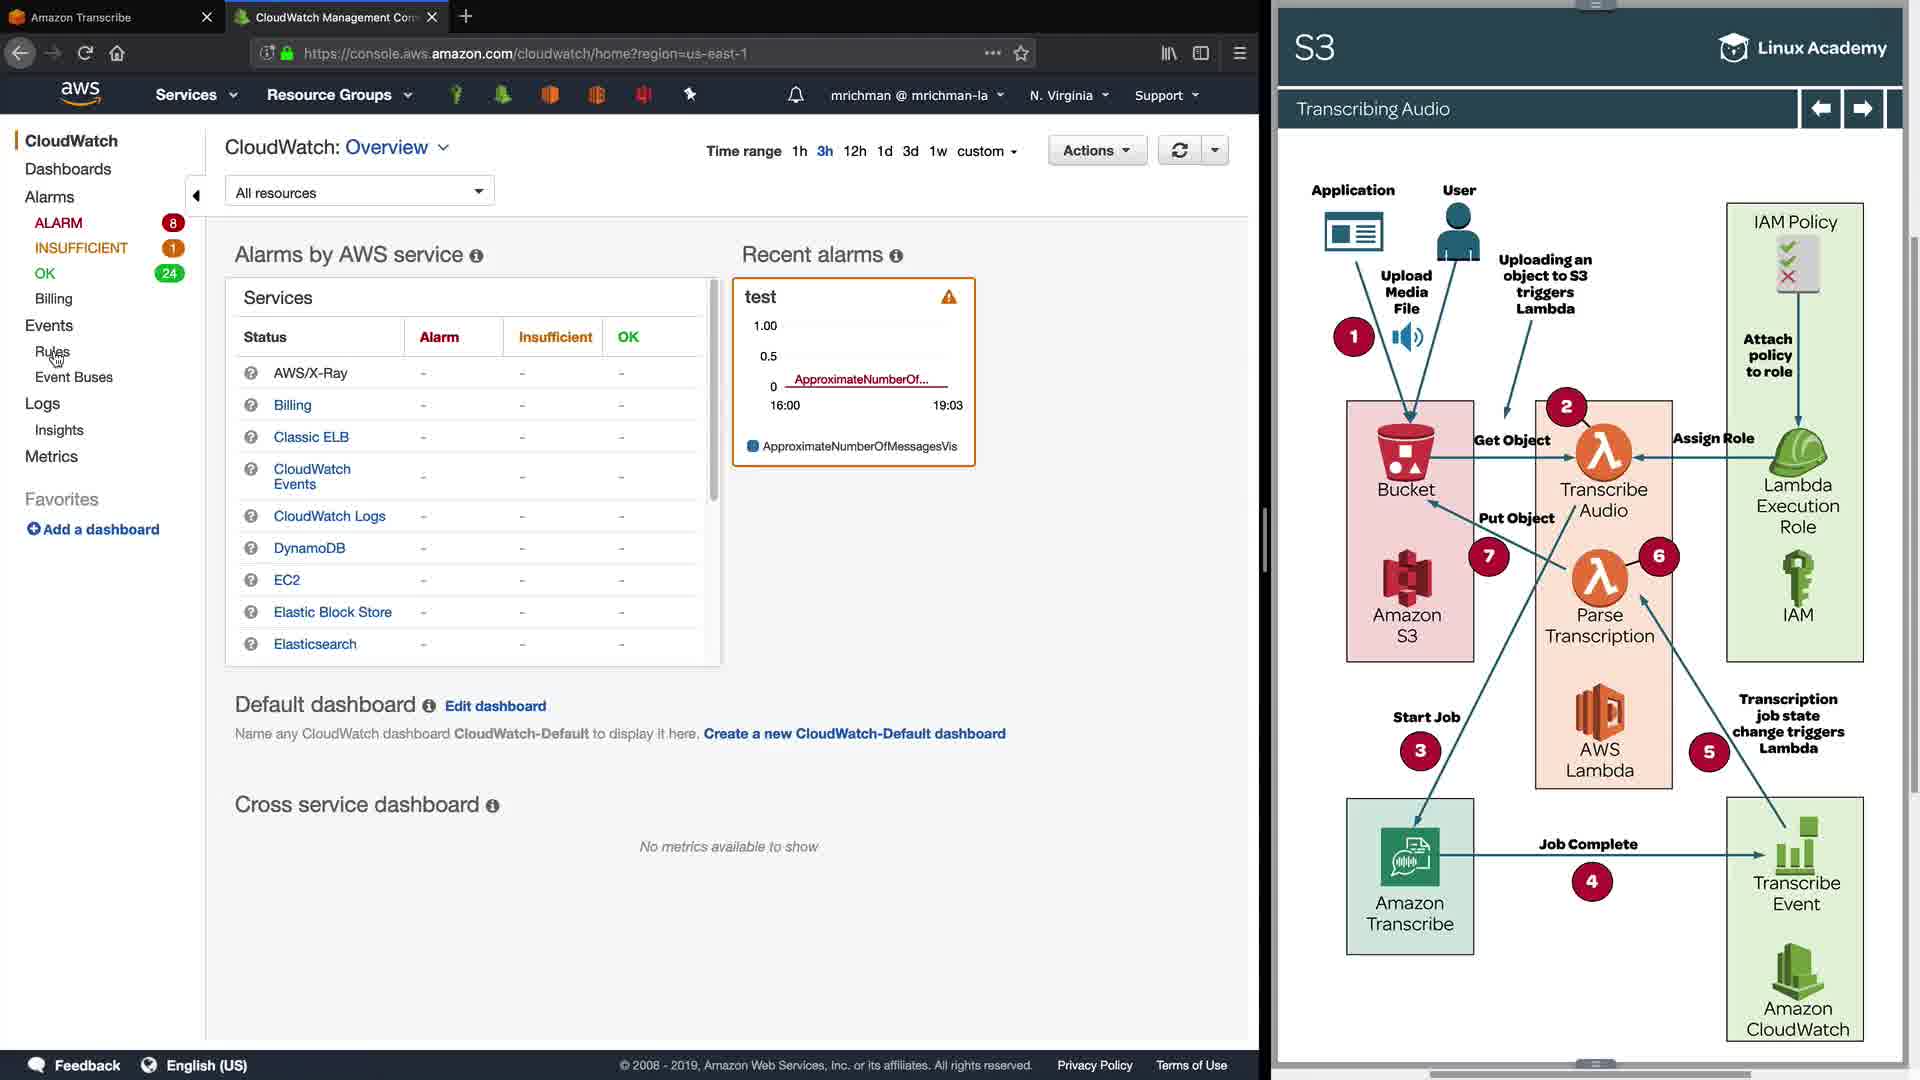Viewport: 1920px width, 1080px height.
Task: Click the Edit dashboard link
Action: pyautogui.click(x=495, y=706)
